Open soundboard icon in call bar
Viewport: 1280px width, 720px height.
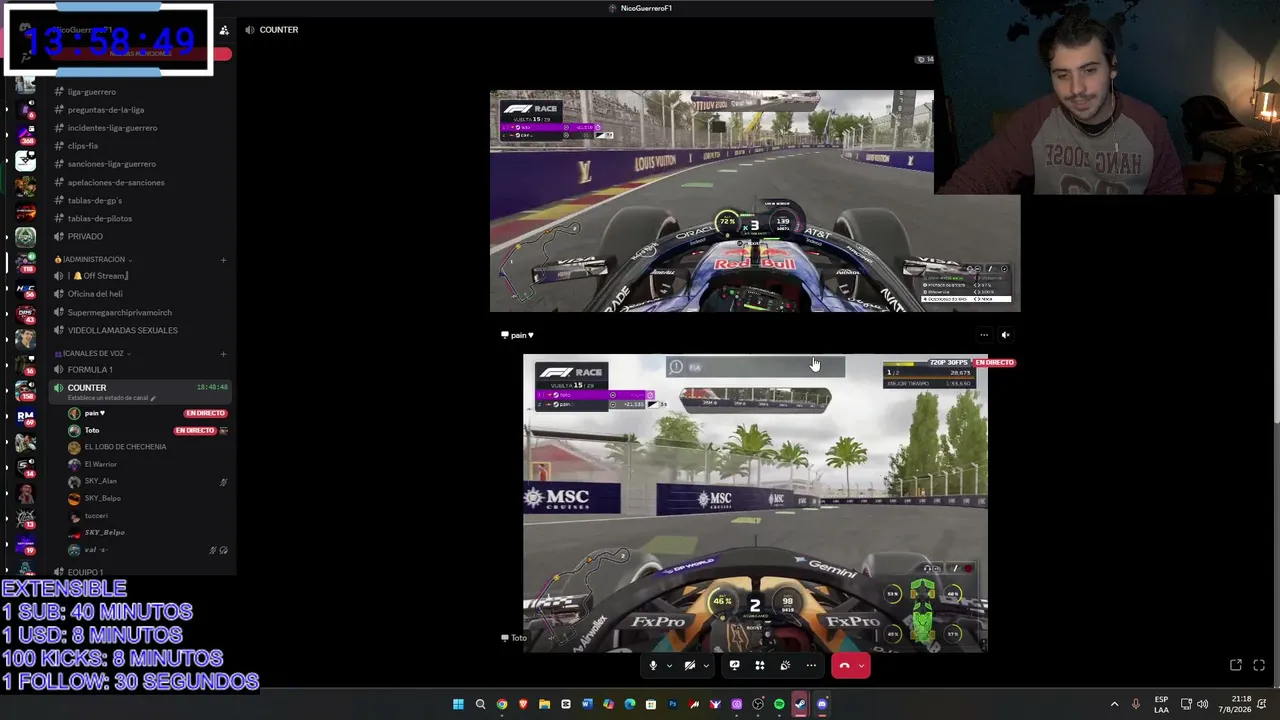pyautogui.click(x=785, y=665)
